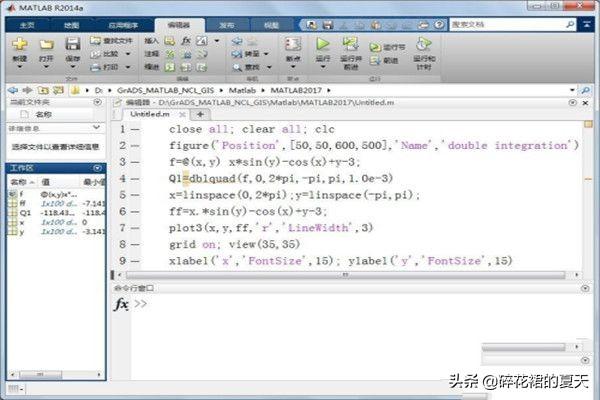Toggle breakpoint dash on line 1
This screenshot has width=600, height=400.
click(x=135, y=130)
